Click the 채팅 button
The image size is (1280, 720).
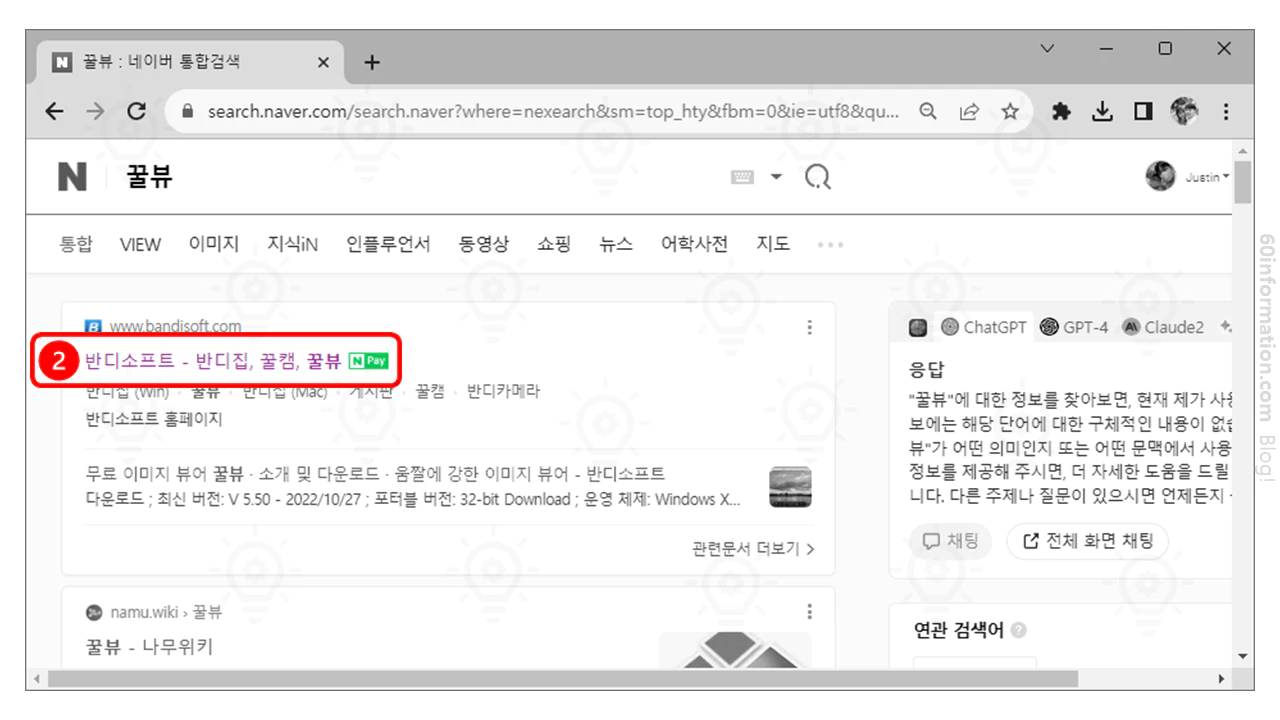(950, 541)
